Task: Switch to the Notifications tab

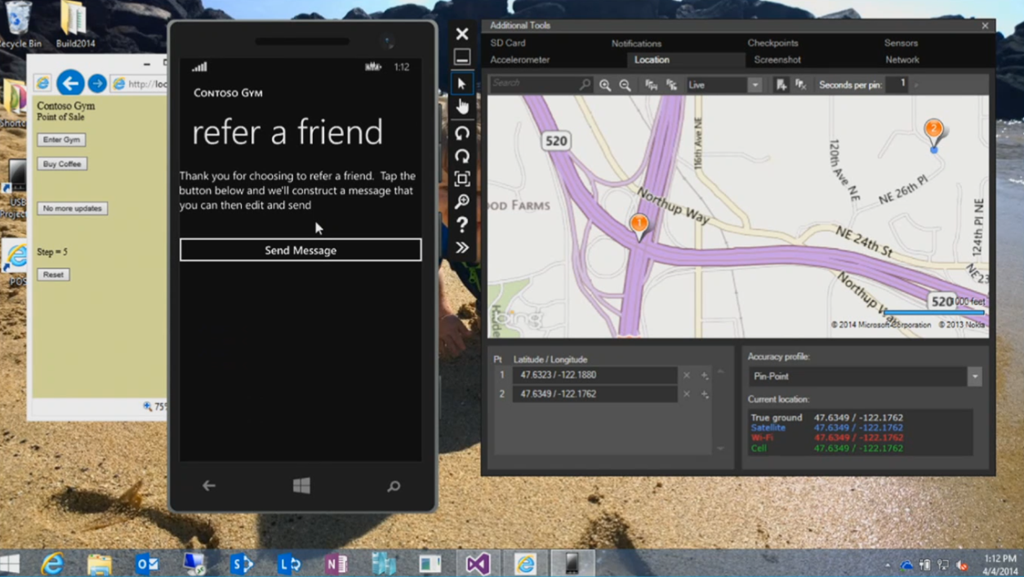Action: point(636,43)
